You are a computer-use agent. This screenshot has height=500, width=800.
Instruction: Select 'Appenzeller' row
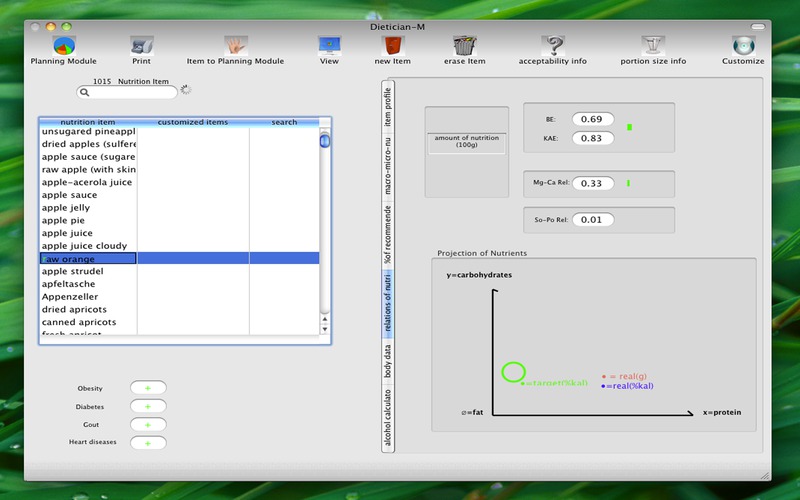(x=179, y=297)
